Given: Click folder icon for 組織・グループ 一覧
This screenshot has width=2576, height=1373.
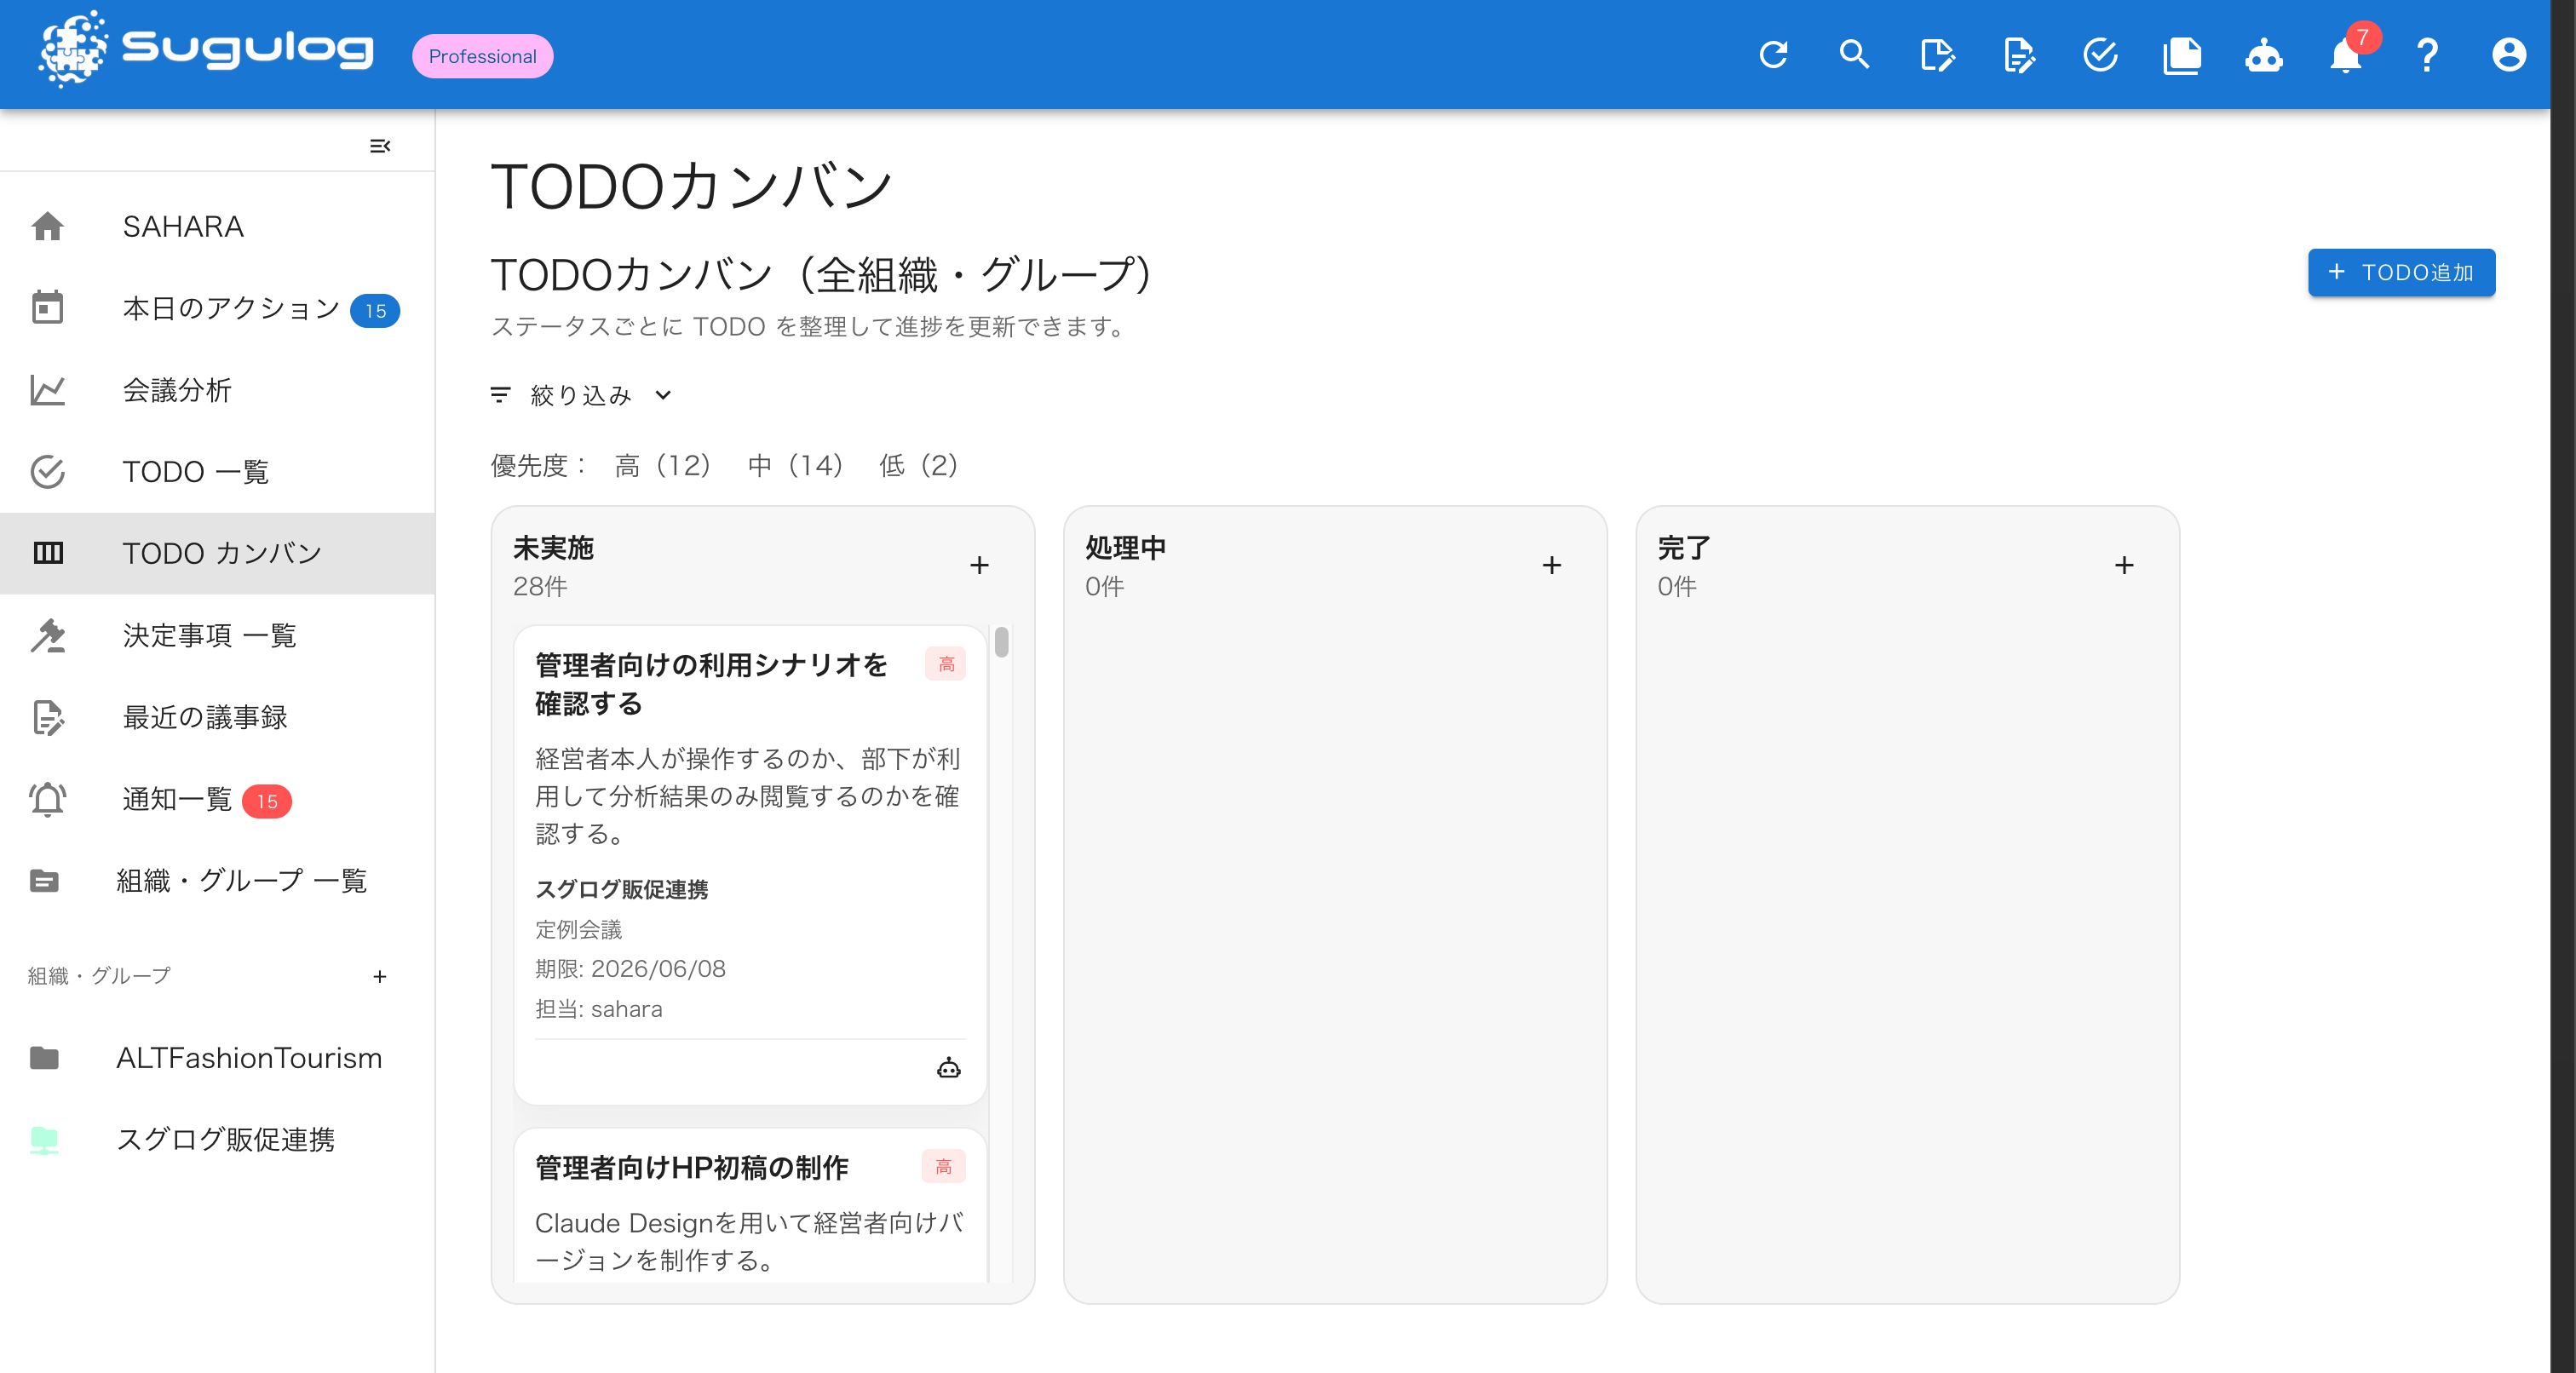Looking at the screenshot, I should 44,881.
